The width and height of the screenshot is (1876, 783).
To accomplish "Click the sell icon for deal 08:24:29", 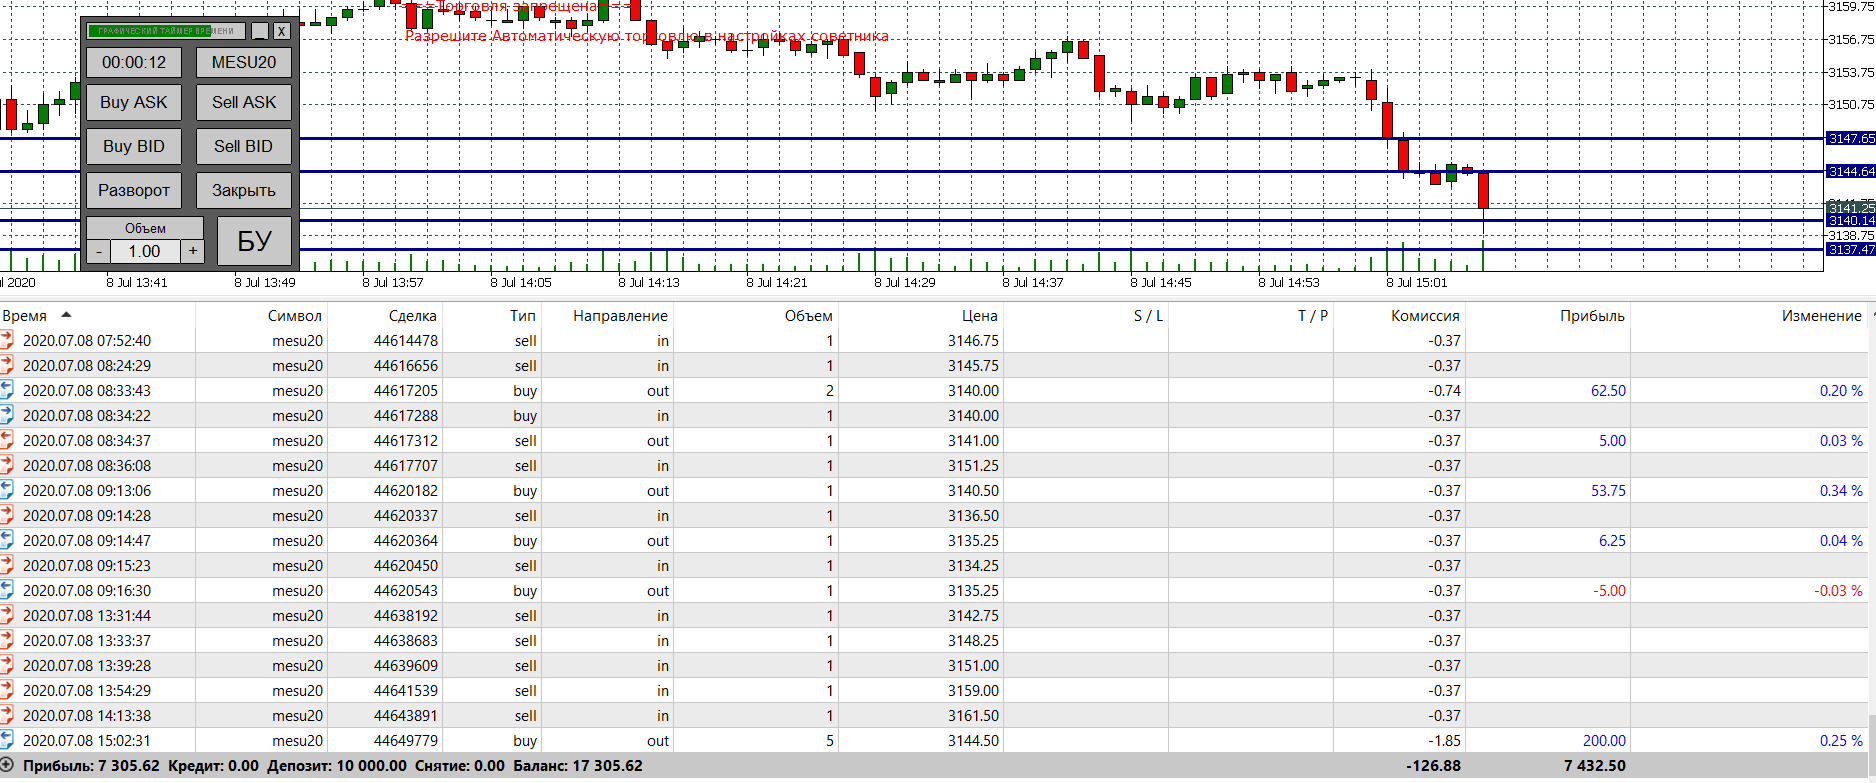I will (x=7, y=365).
